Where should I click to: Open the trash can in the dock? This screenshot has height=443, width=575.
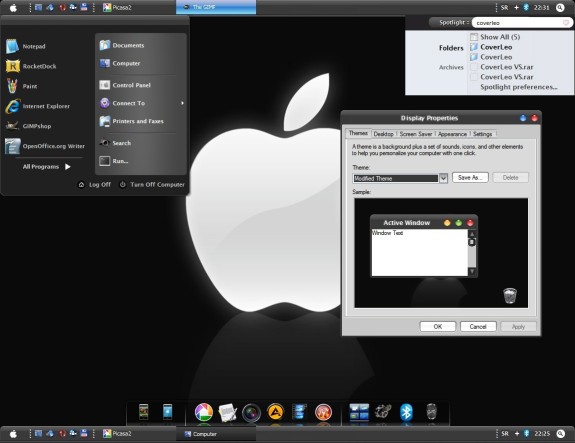point(431,412)
